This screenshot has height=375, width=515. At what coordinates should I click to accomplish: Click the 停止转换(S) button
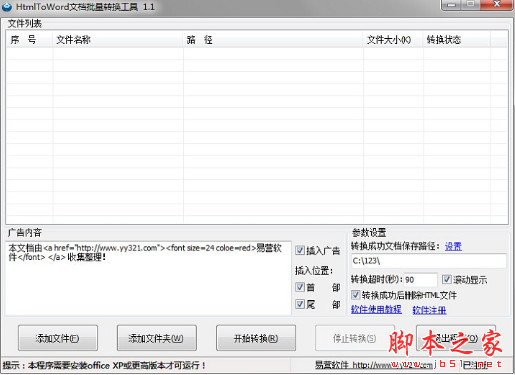(x=355, y=338)
